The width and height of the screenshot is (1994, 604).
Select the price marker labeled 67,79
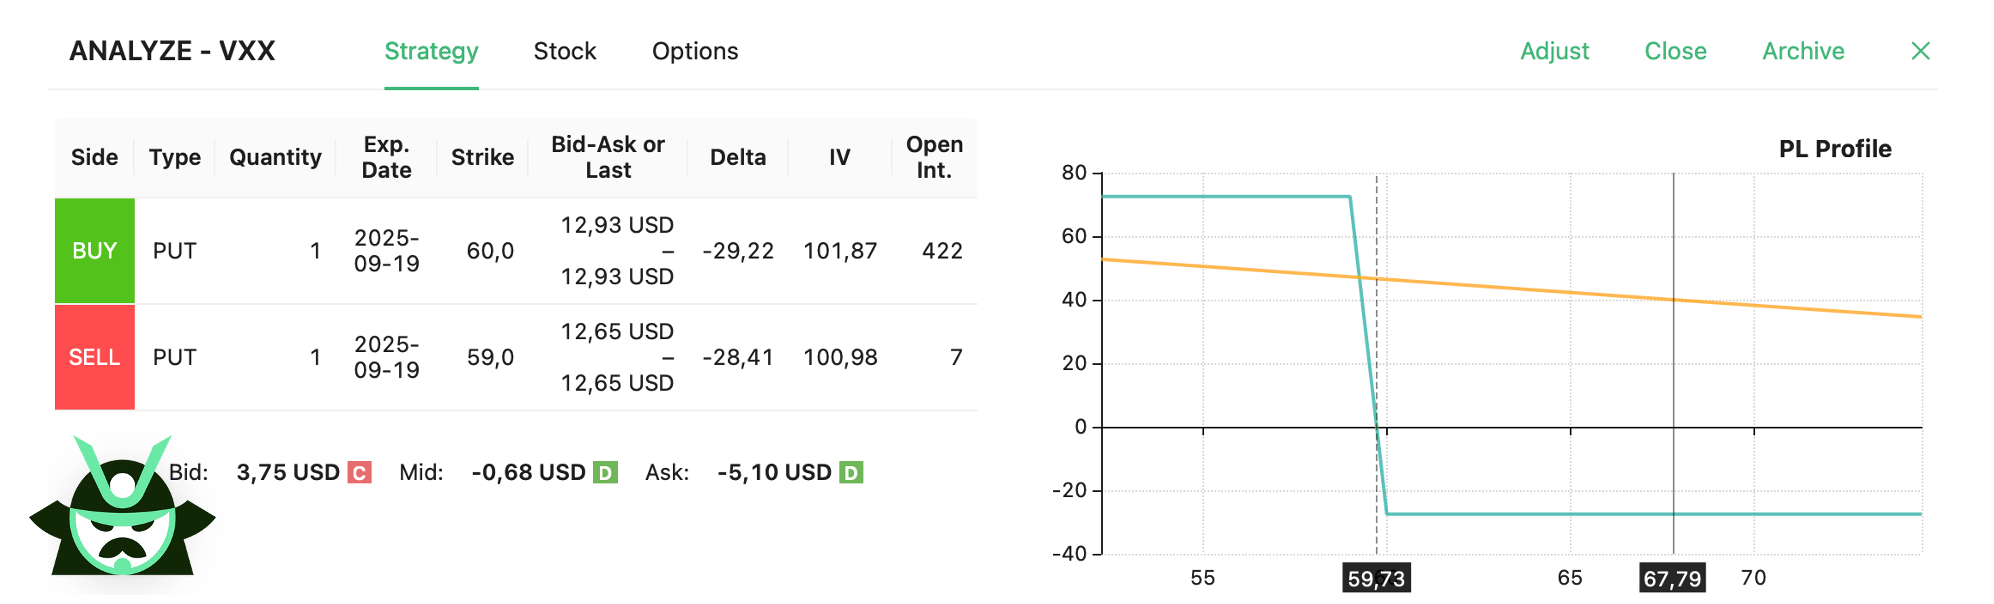pos(1674,577)
